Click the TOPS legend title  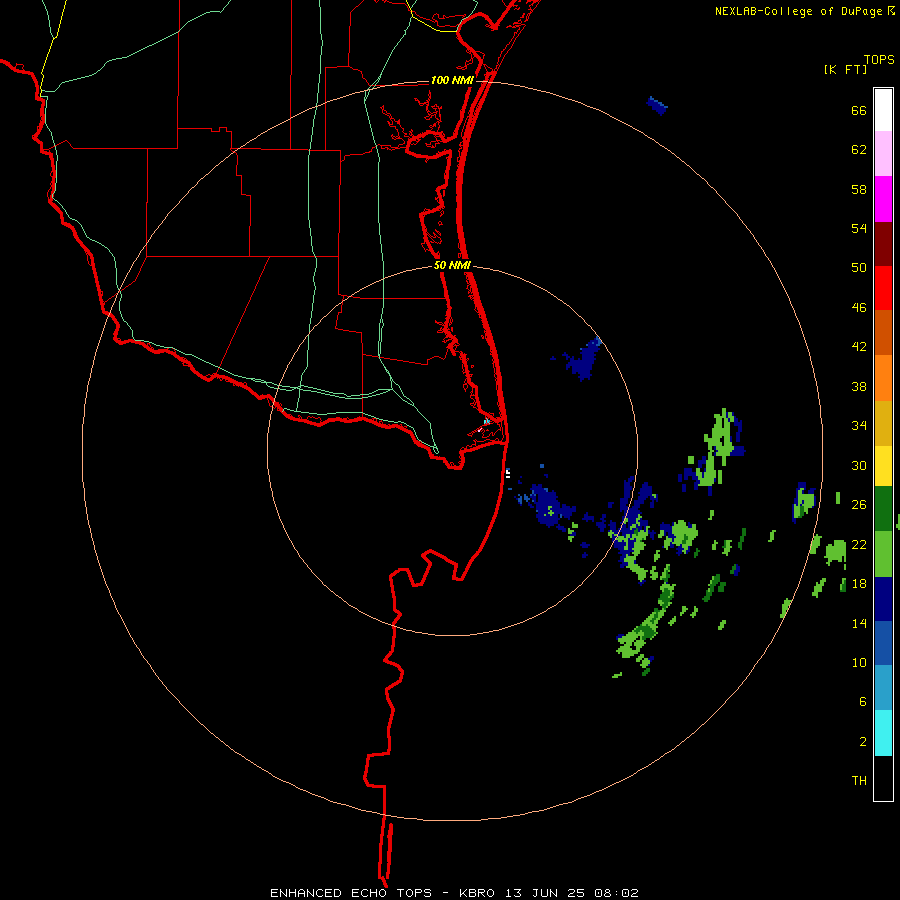coord(879,60)
